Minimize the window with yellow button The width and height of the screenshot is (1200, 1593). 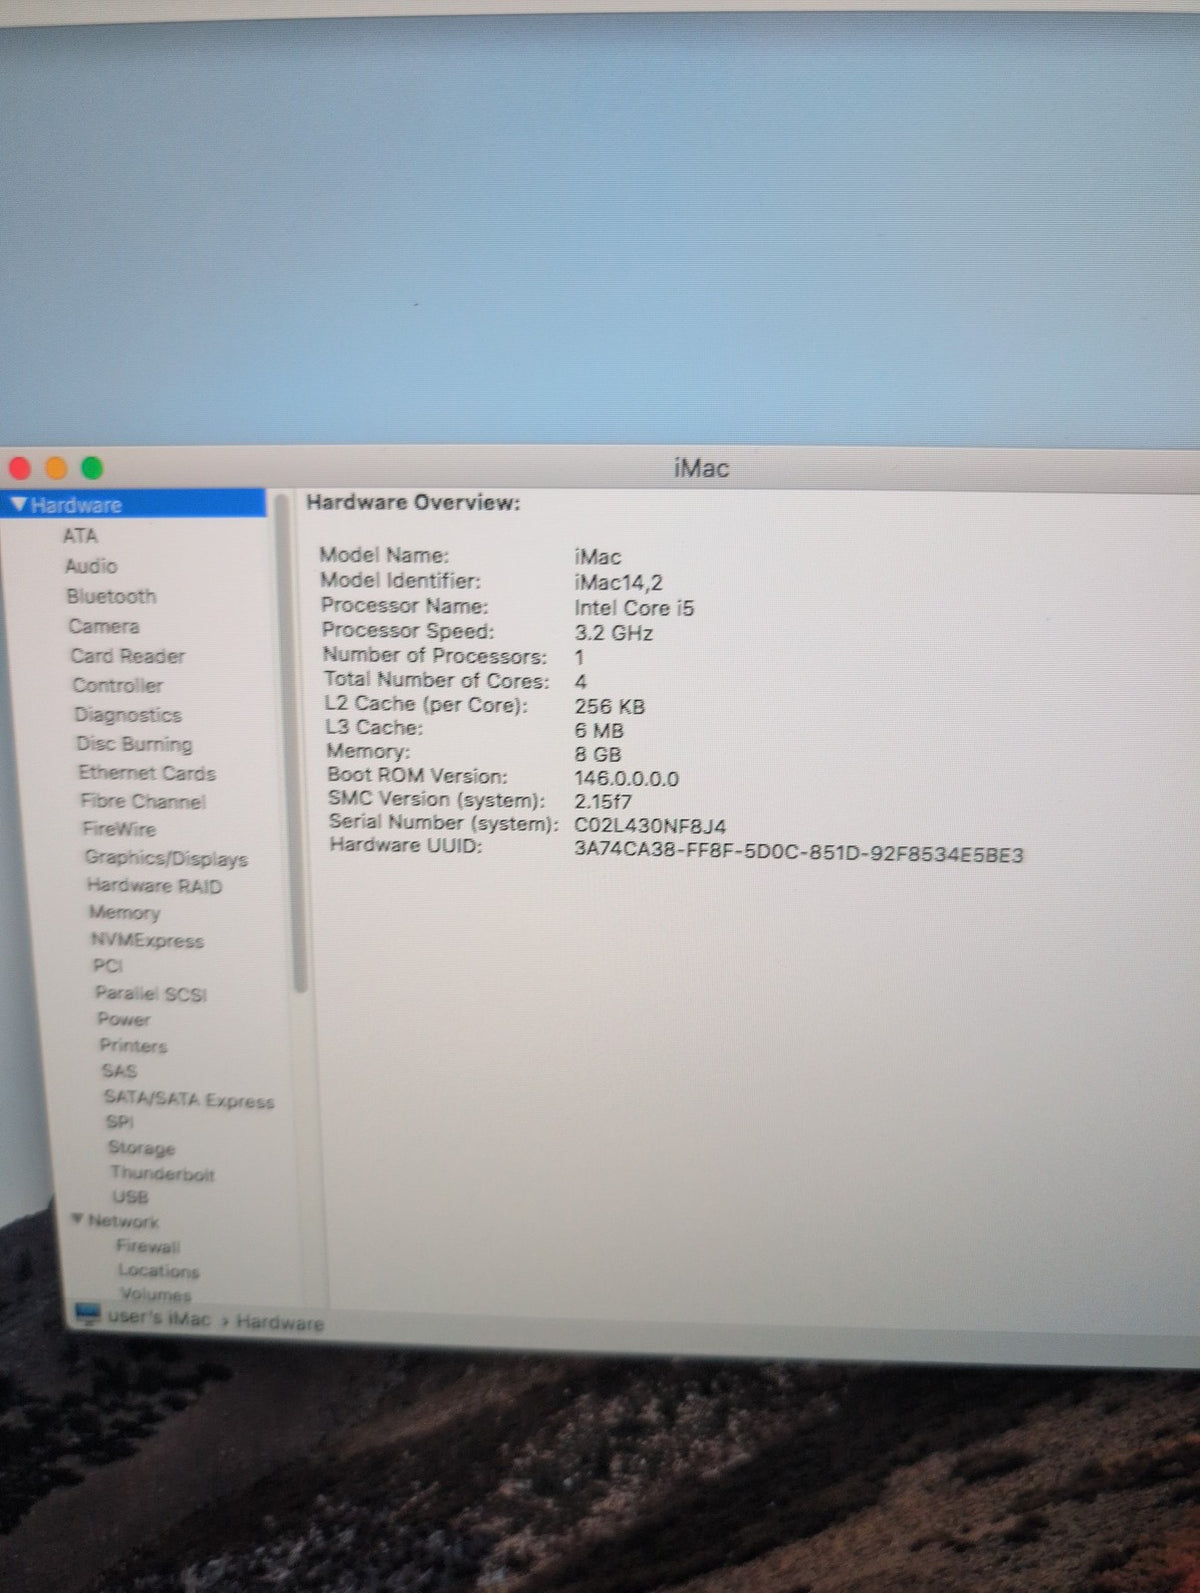56,467
